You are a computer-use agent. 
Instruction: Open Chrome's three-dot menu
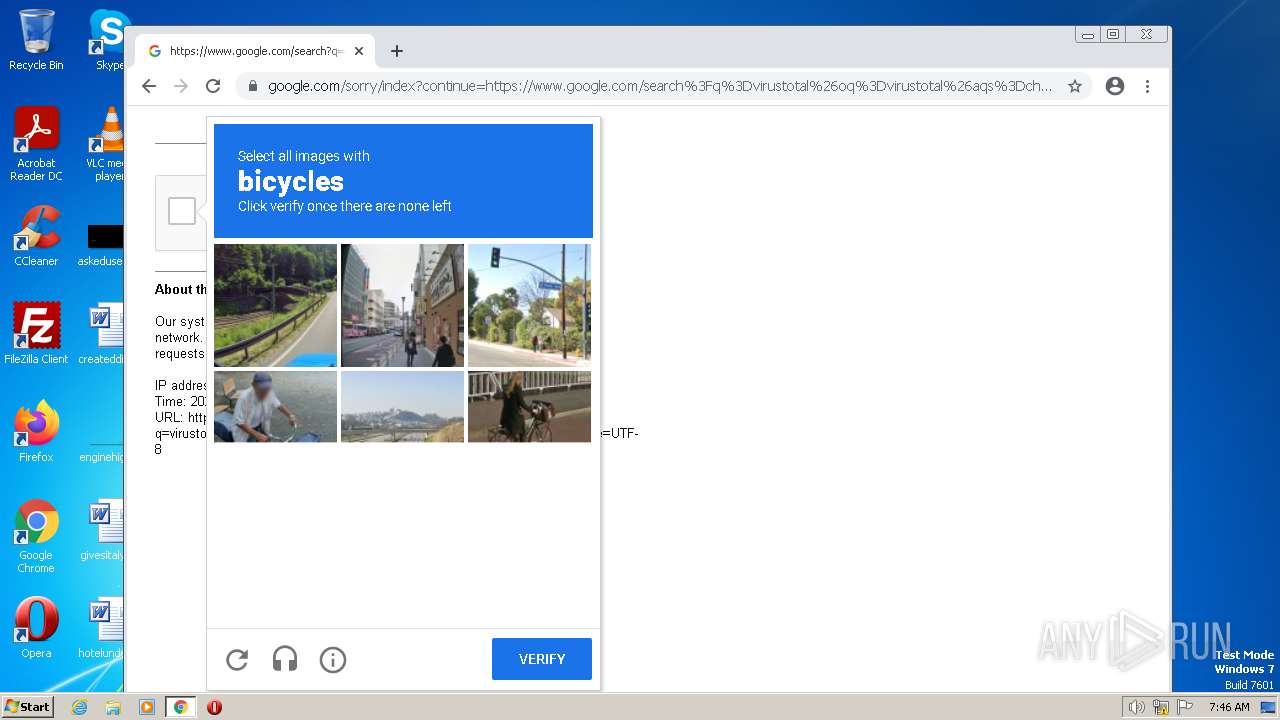[1147, 86]
